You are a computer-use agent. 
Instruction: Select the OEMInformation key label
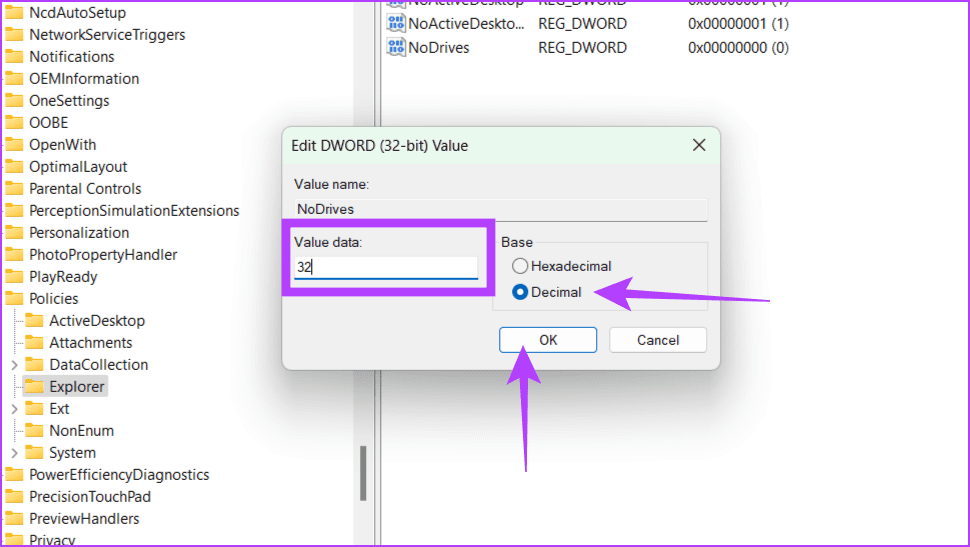click(84, 79)
